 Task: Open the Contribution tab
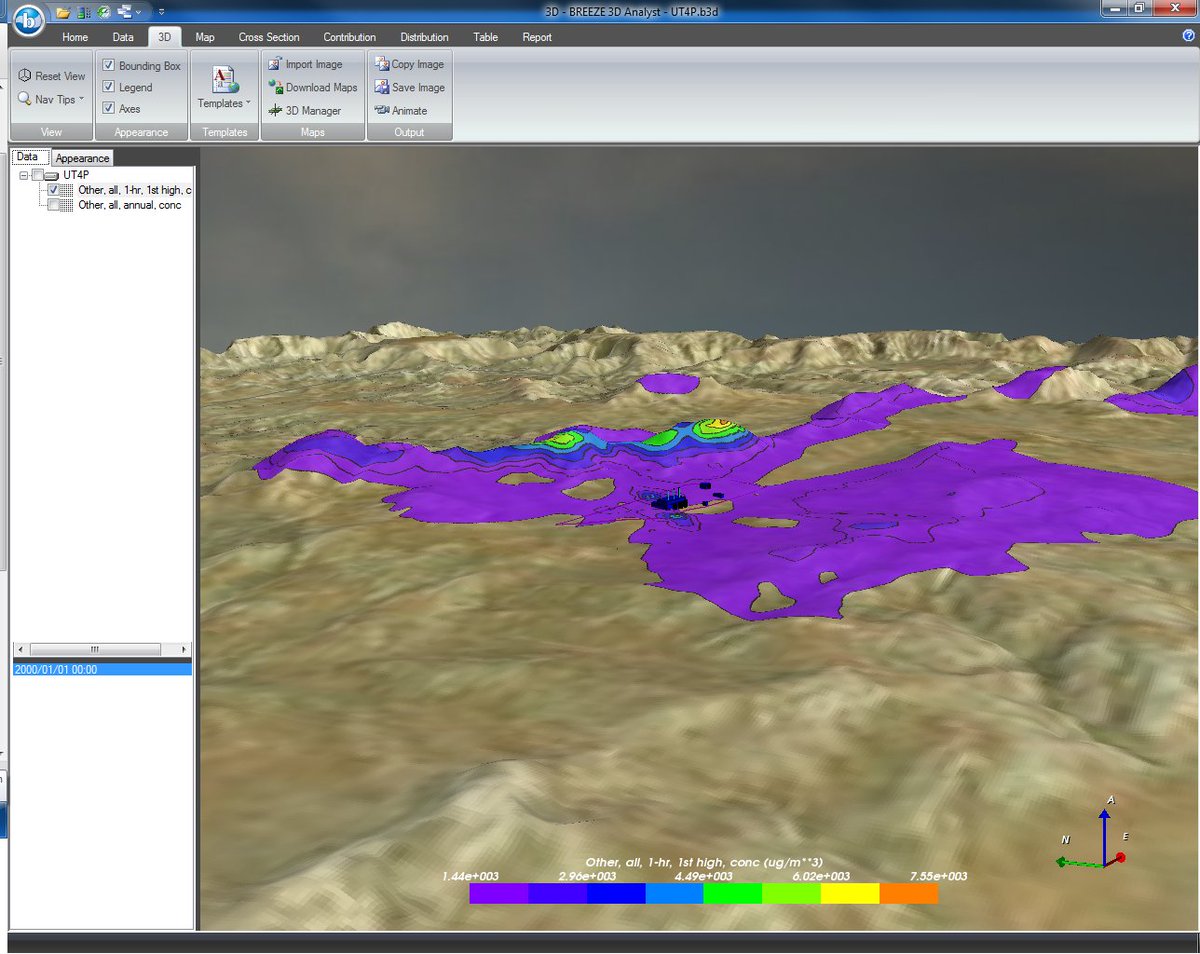point(349,37)
